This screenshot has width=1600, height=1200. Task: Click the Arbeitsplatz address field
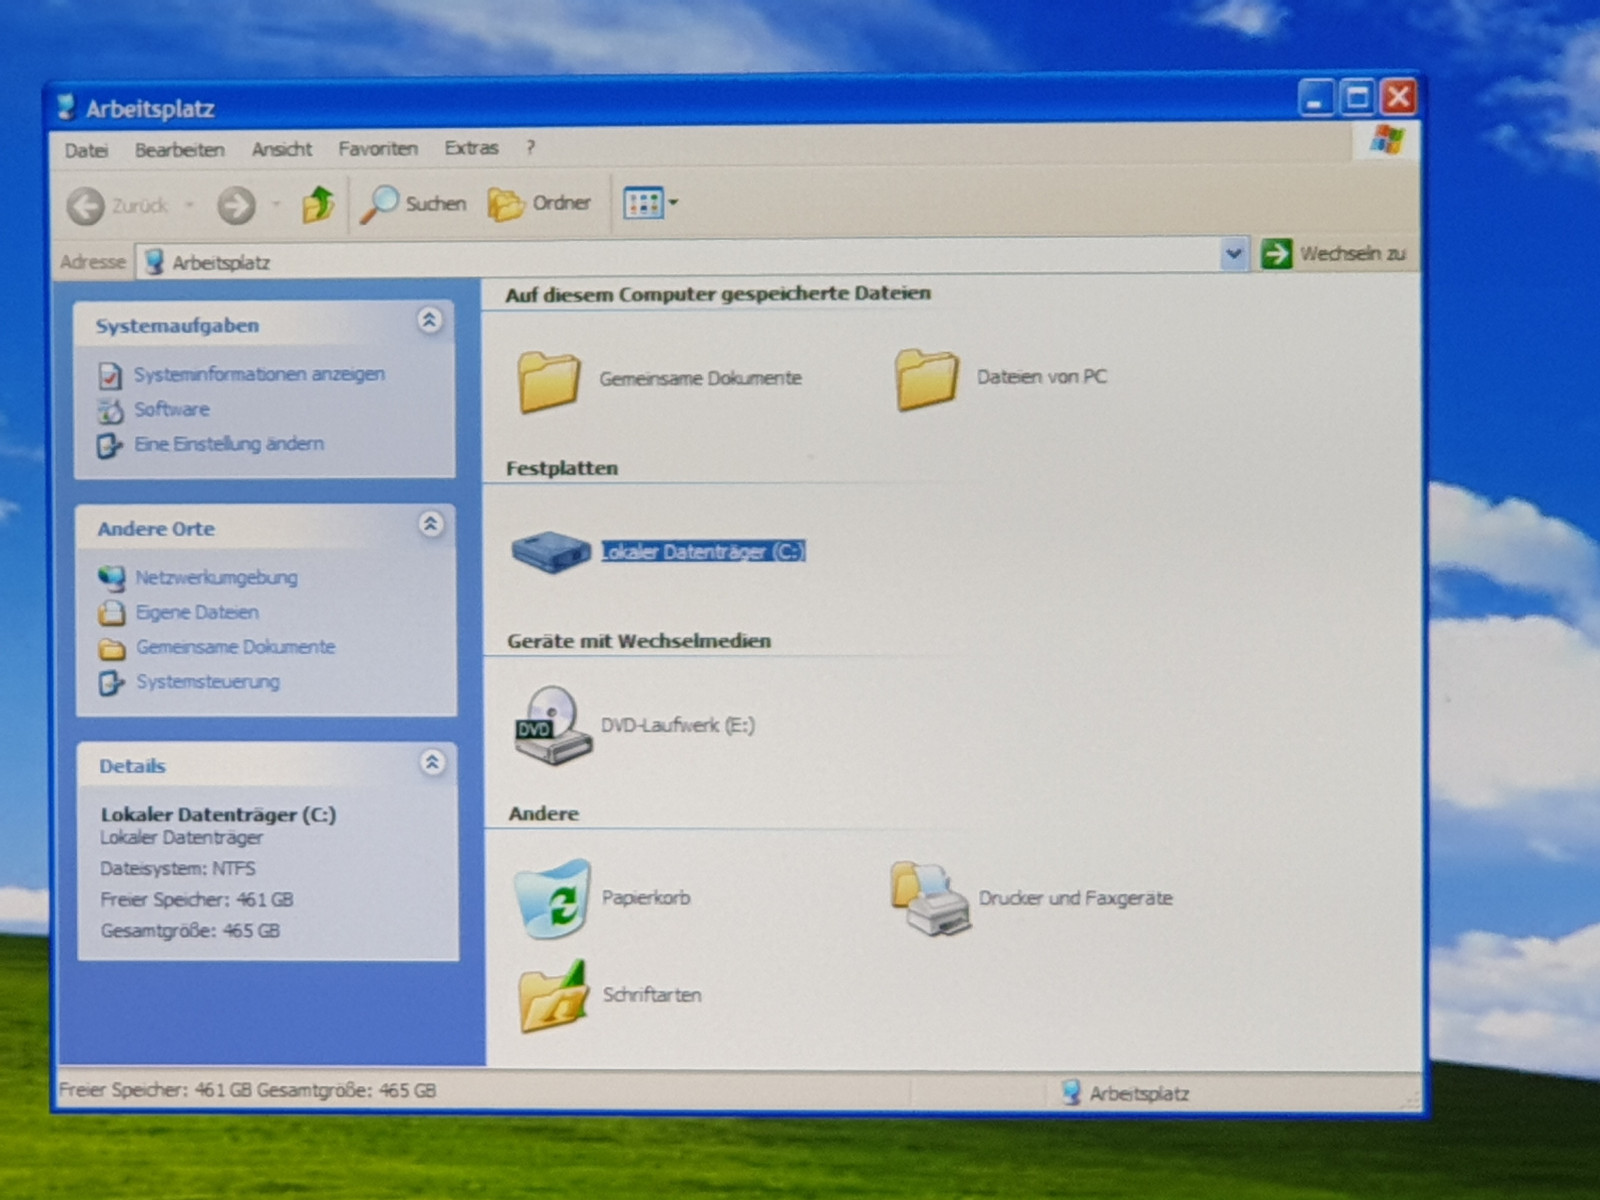(680, 261)
